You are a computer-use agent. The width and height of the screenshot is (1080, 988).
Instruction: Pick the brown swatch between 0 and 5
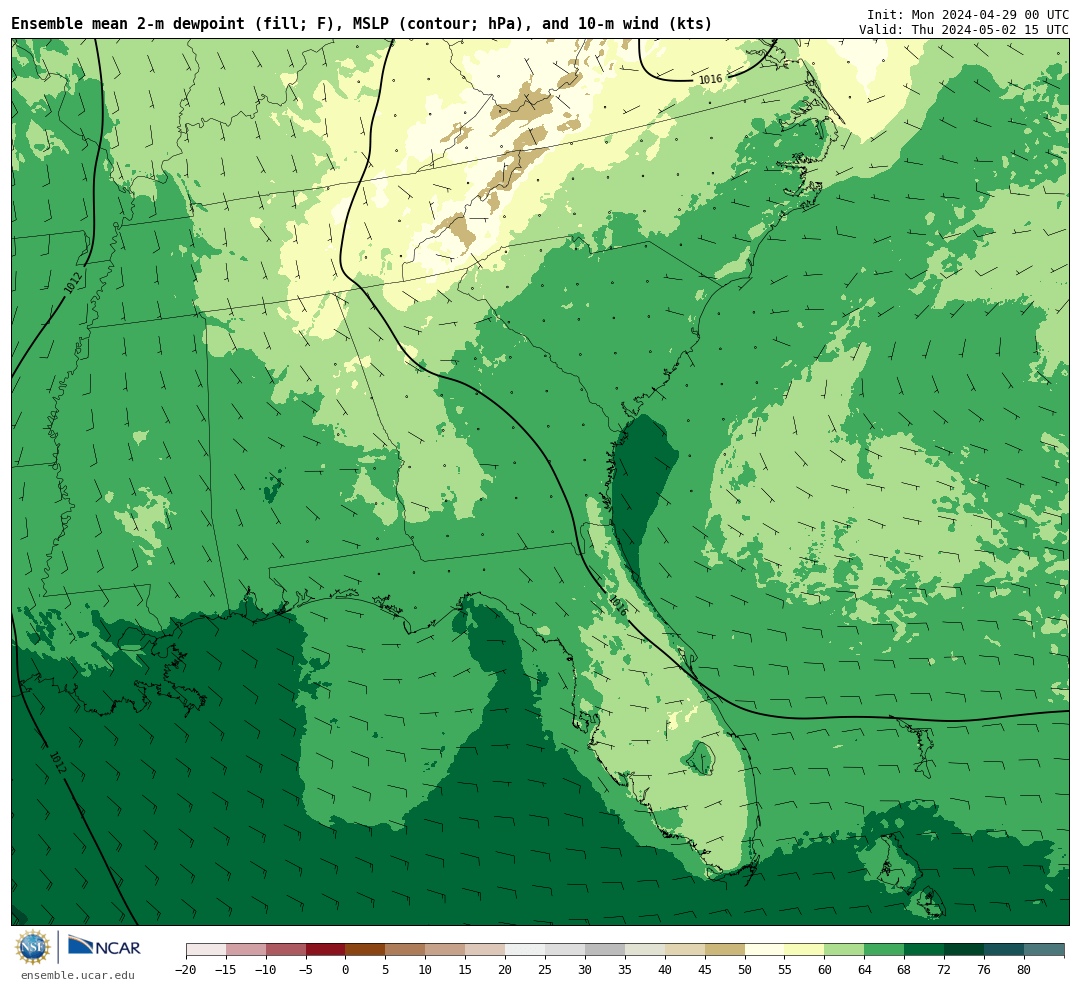365,950
